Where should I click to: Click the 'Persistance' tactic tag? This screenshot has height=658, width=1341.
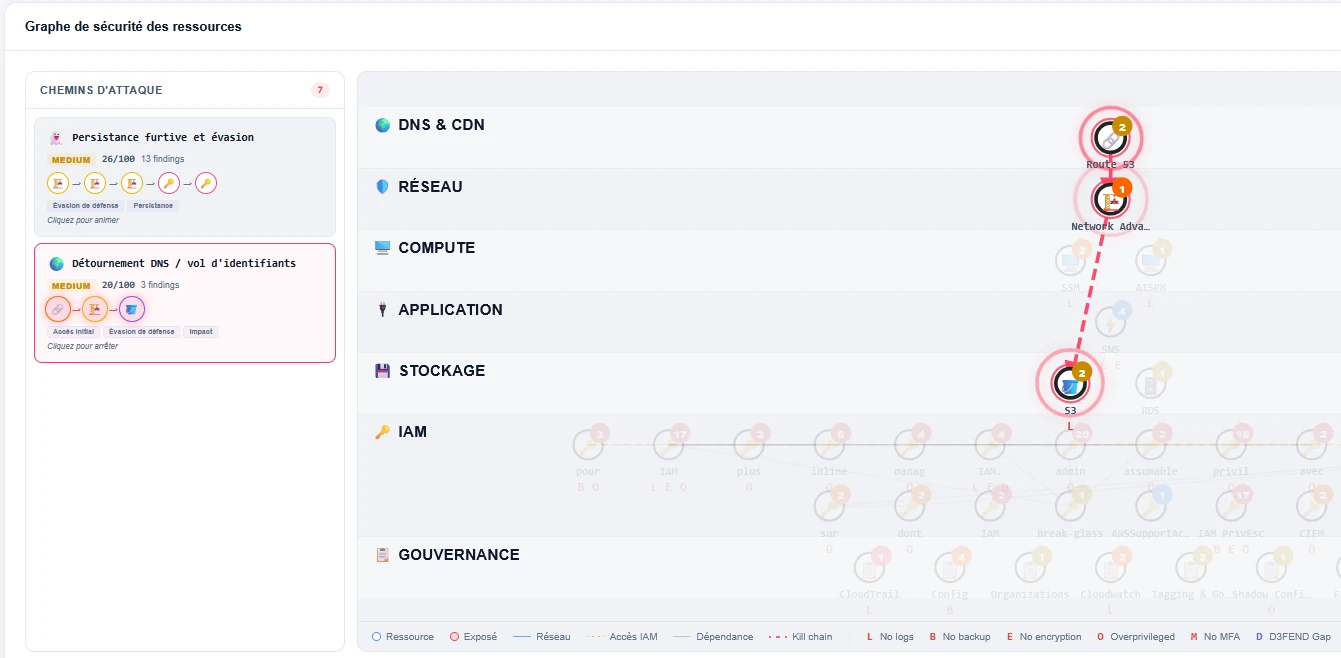click(x=153, y=205)
